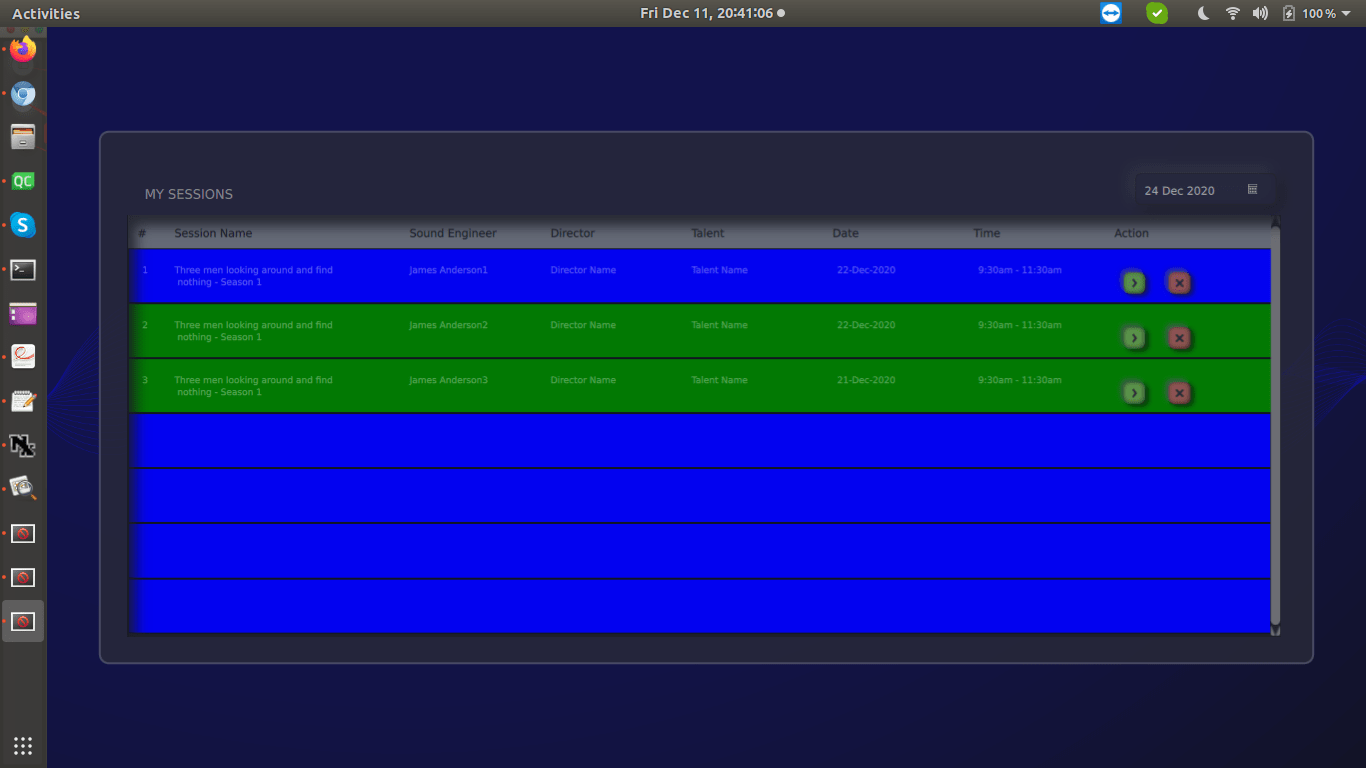Click the volume speaker icon in the tray
The width and height of the screenshot is (1366, 768).
[x=1260, y=13]
